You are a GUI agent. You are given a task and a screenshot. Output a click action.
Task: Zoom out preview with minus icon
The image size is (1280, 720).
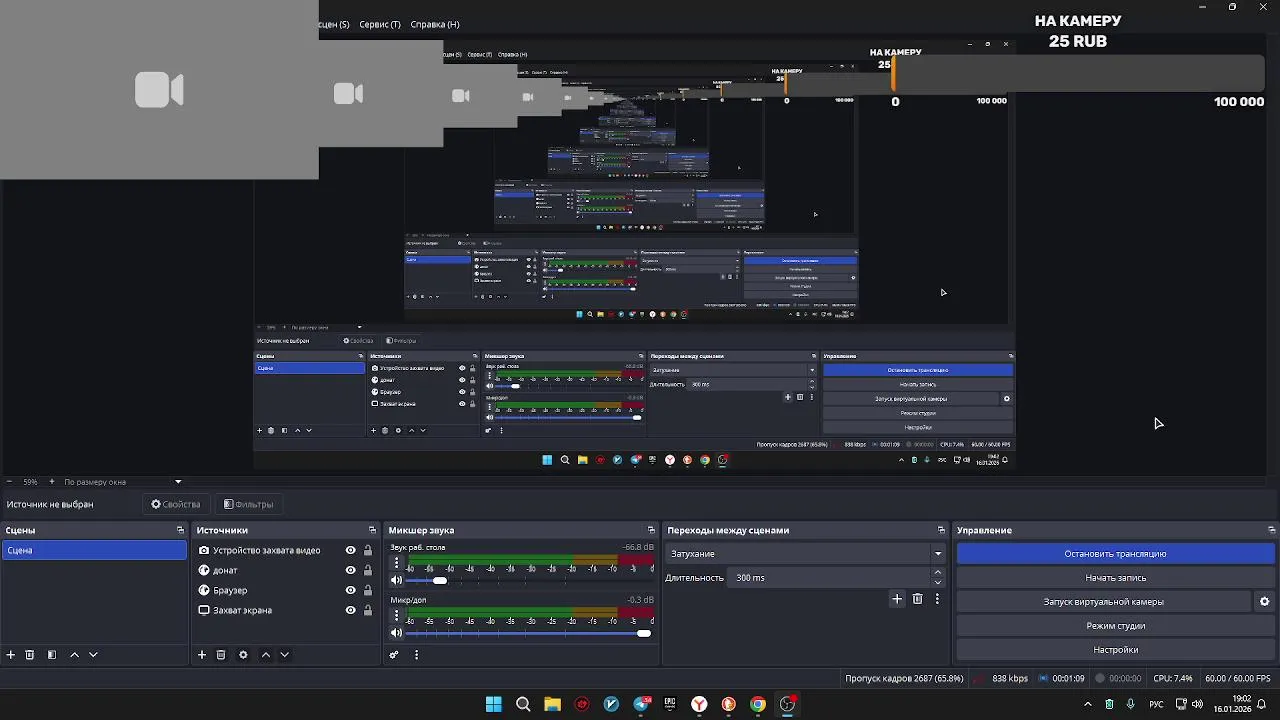[9, 482]
